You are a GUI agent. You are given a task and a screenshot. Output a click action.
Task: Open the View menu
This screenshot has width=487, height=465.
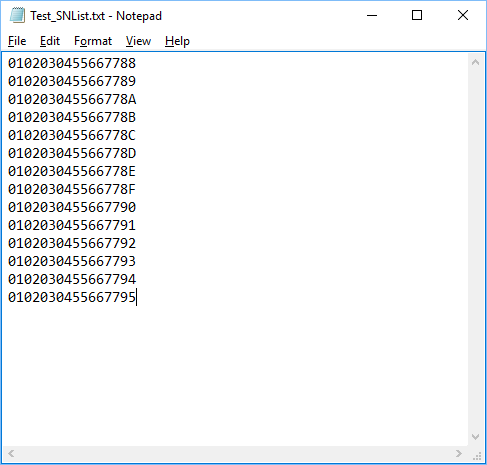(x=138, y=41)
